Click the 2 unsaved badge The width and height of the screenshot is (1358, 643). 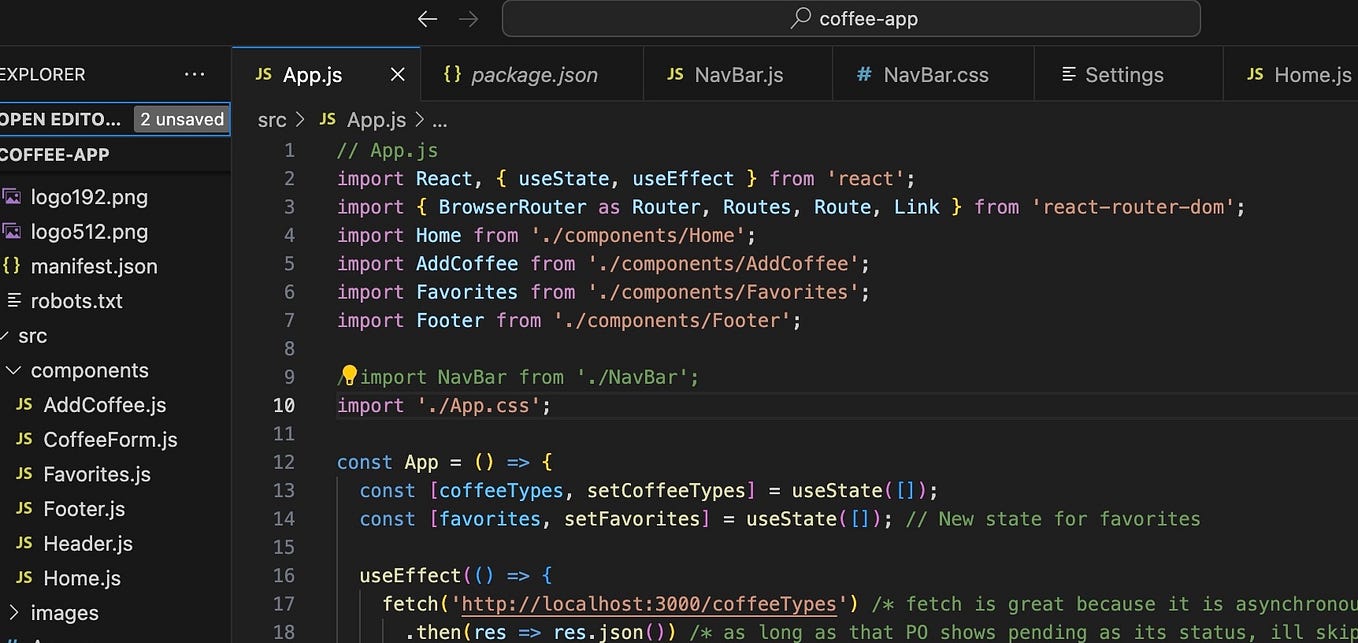coord(182,119)
